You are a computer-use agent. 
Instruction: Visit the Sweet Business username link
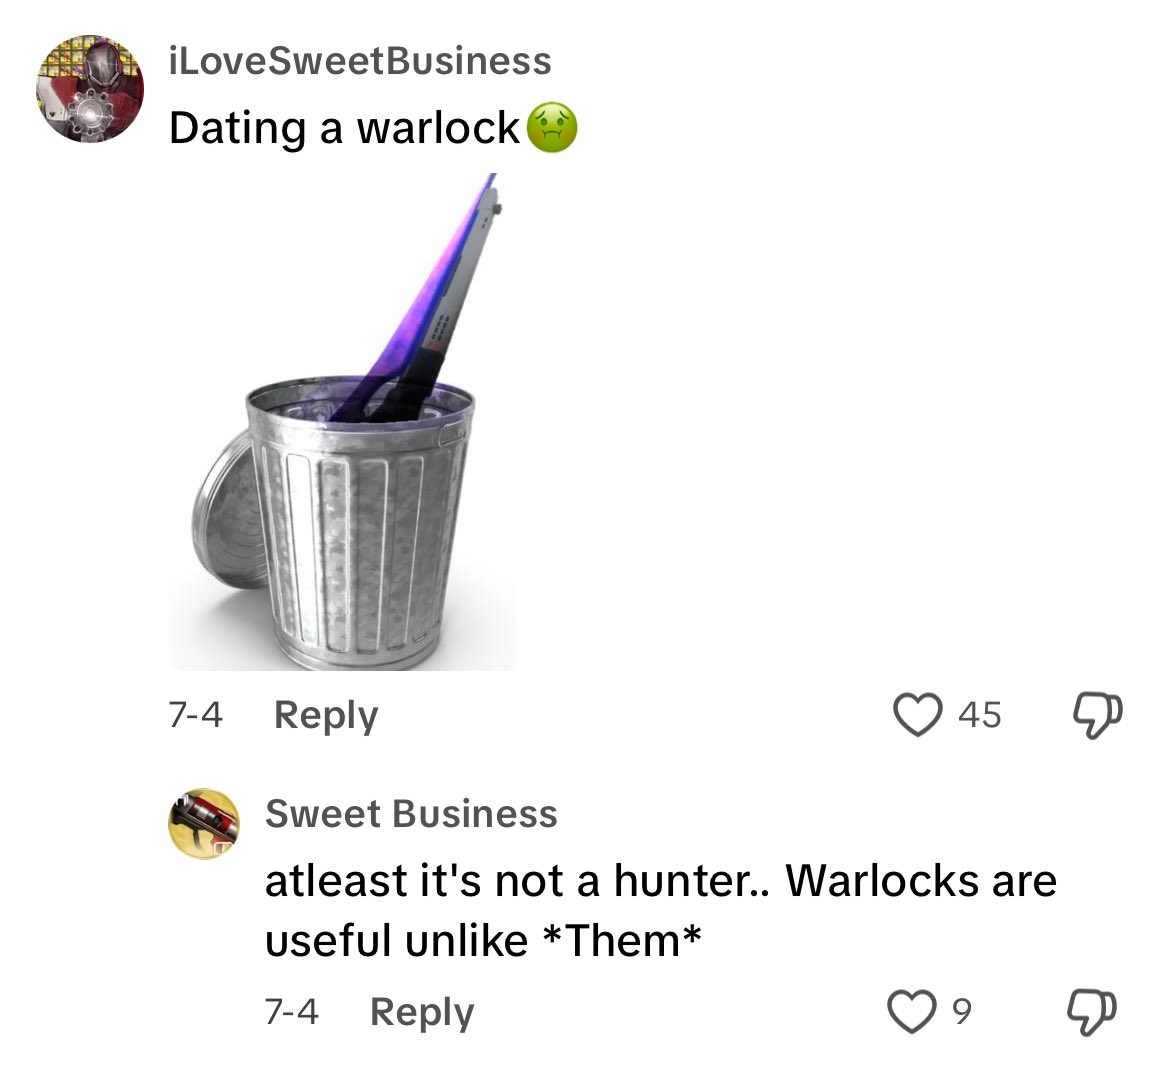[x=411, y=814]
